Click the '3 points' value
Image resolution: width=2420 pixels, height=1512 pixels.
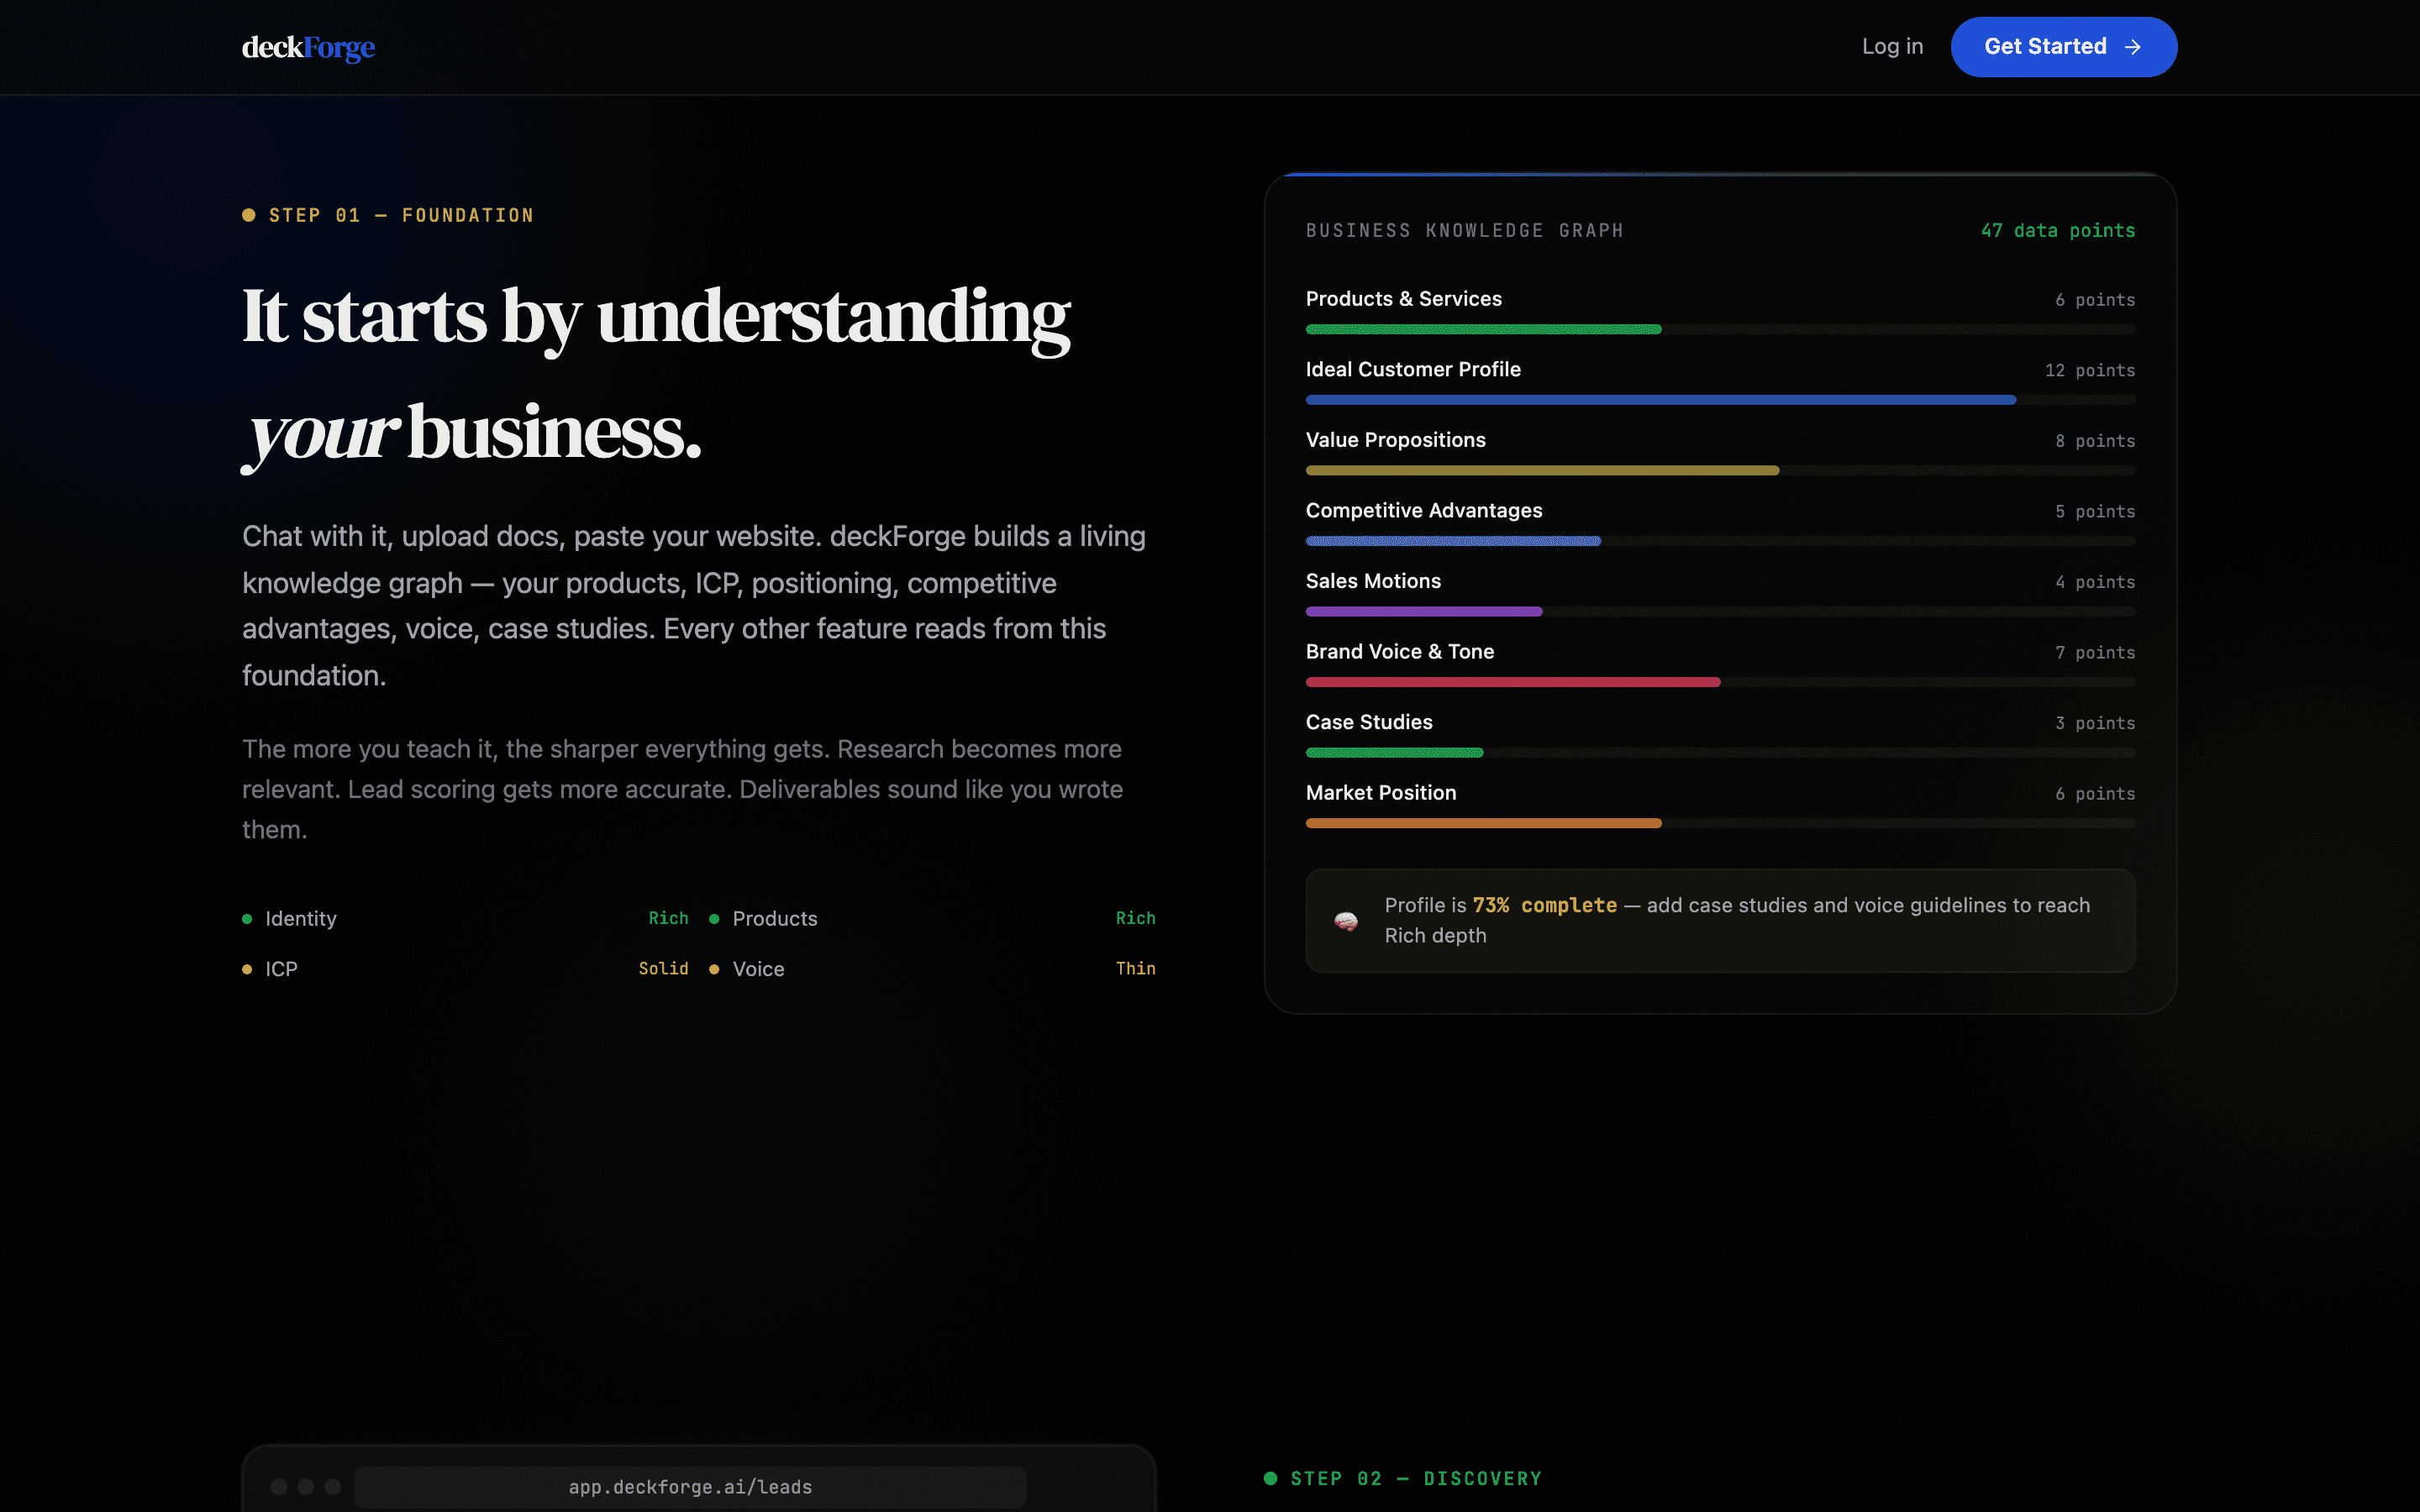coord(2094,723)
